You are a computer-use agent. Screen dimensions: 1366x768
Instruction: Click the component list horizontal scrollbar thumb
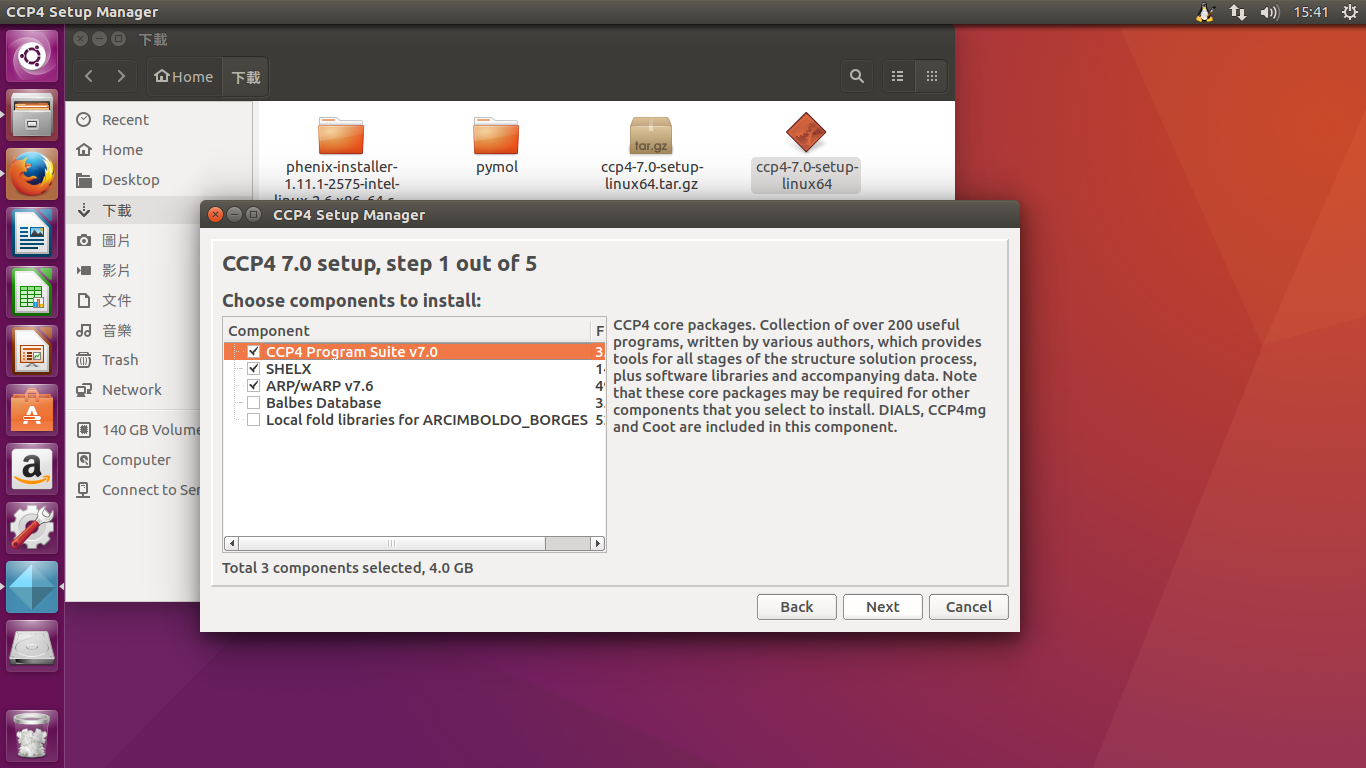391,544
